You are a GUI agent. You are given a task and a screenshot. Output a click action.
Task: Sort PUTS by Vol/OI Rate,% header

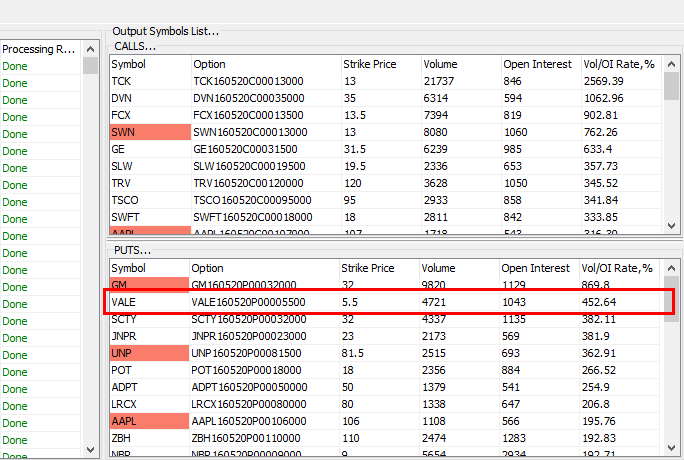pos(620,268)
